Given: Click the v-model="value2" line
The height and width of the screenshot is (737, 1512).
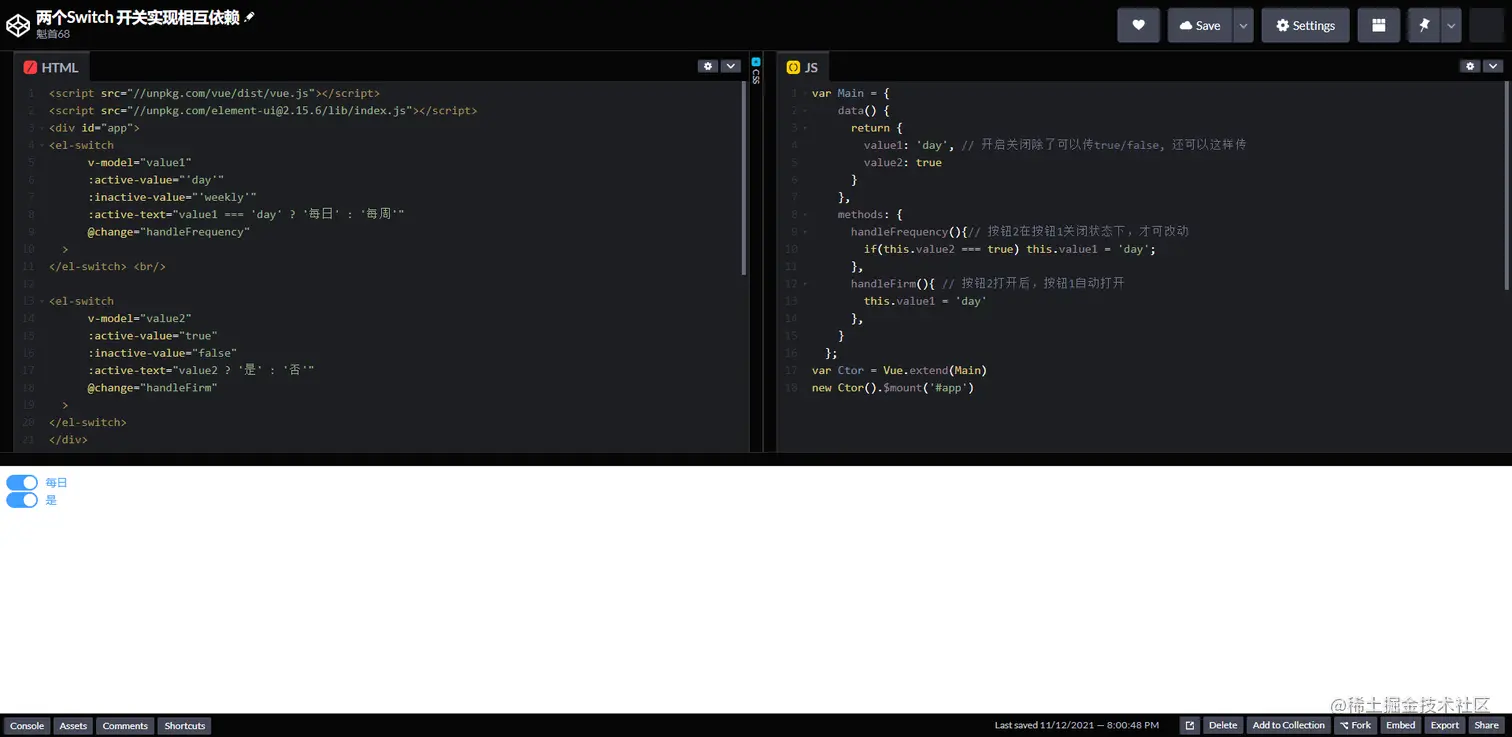Looking at the screenshot, I should (139, 318).
